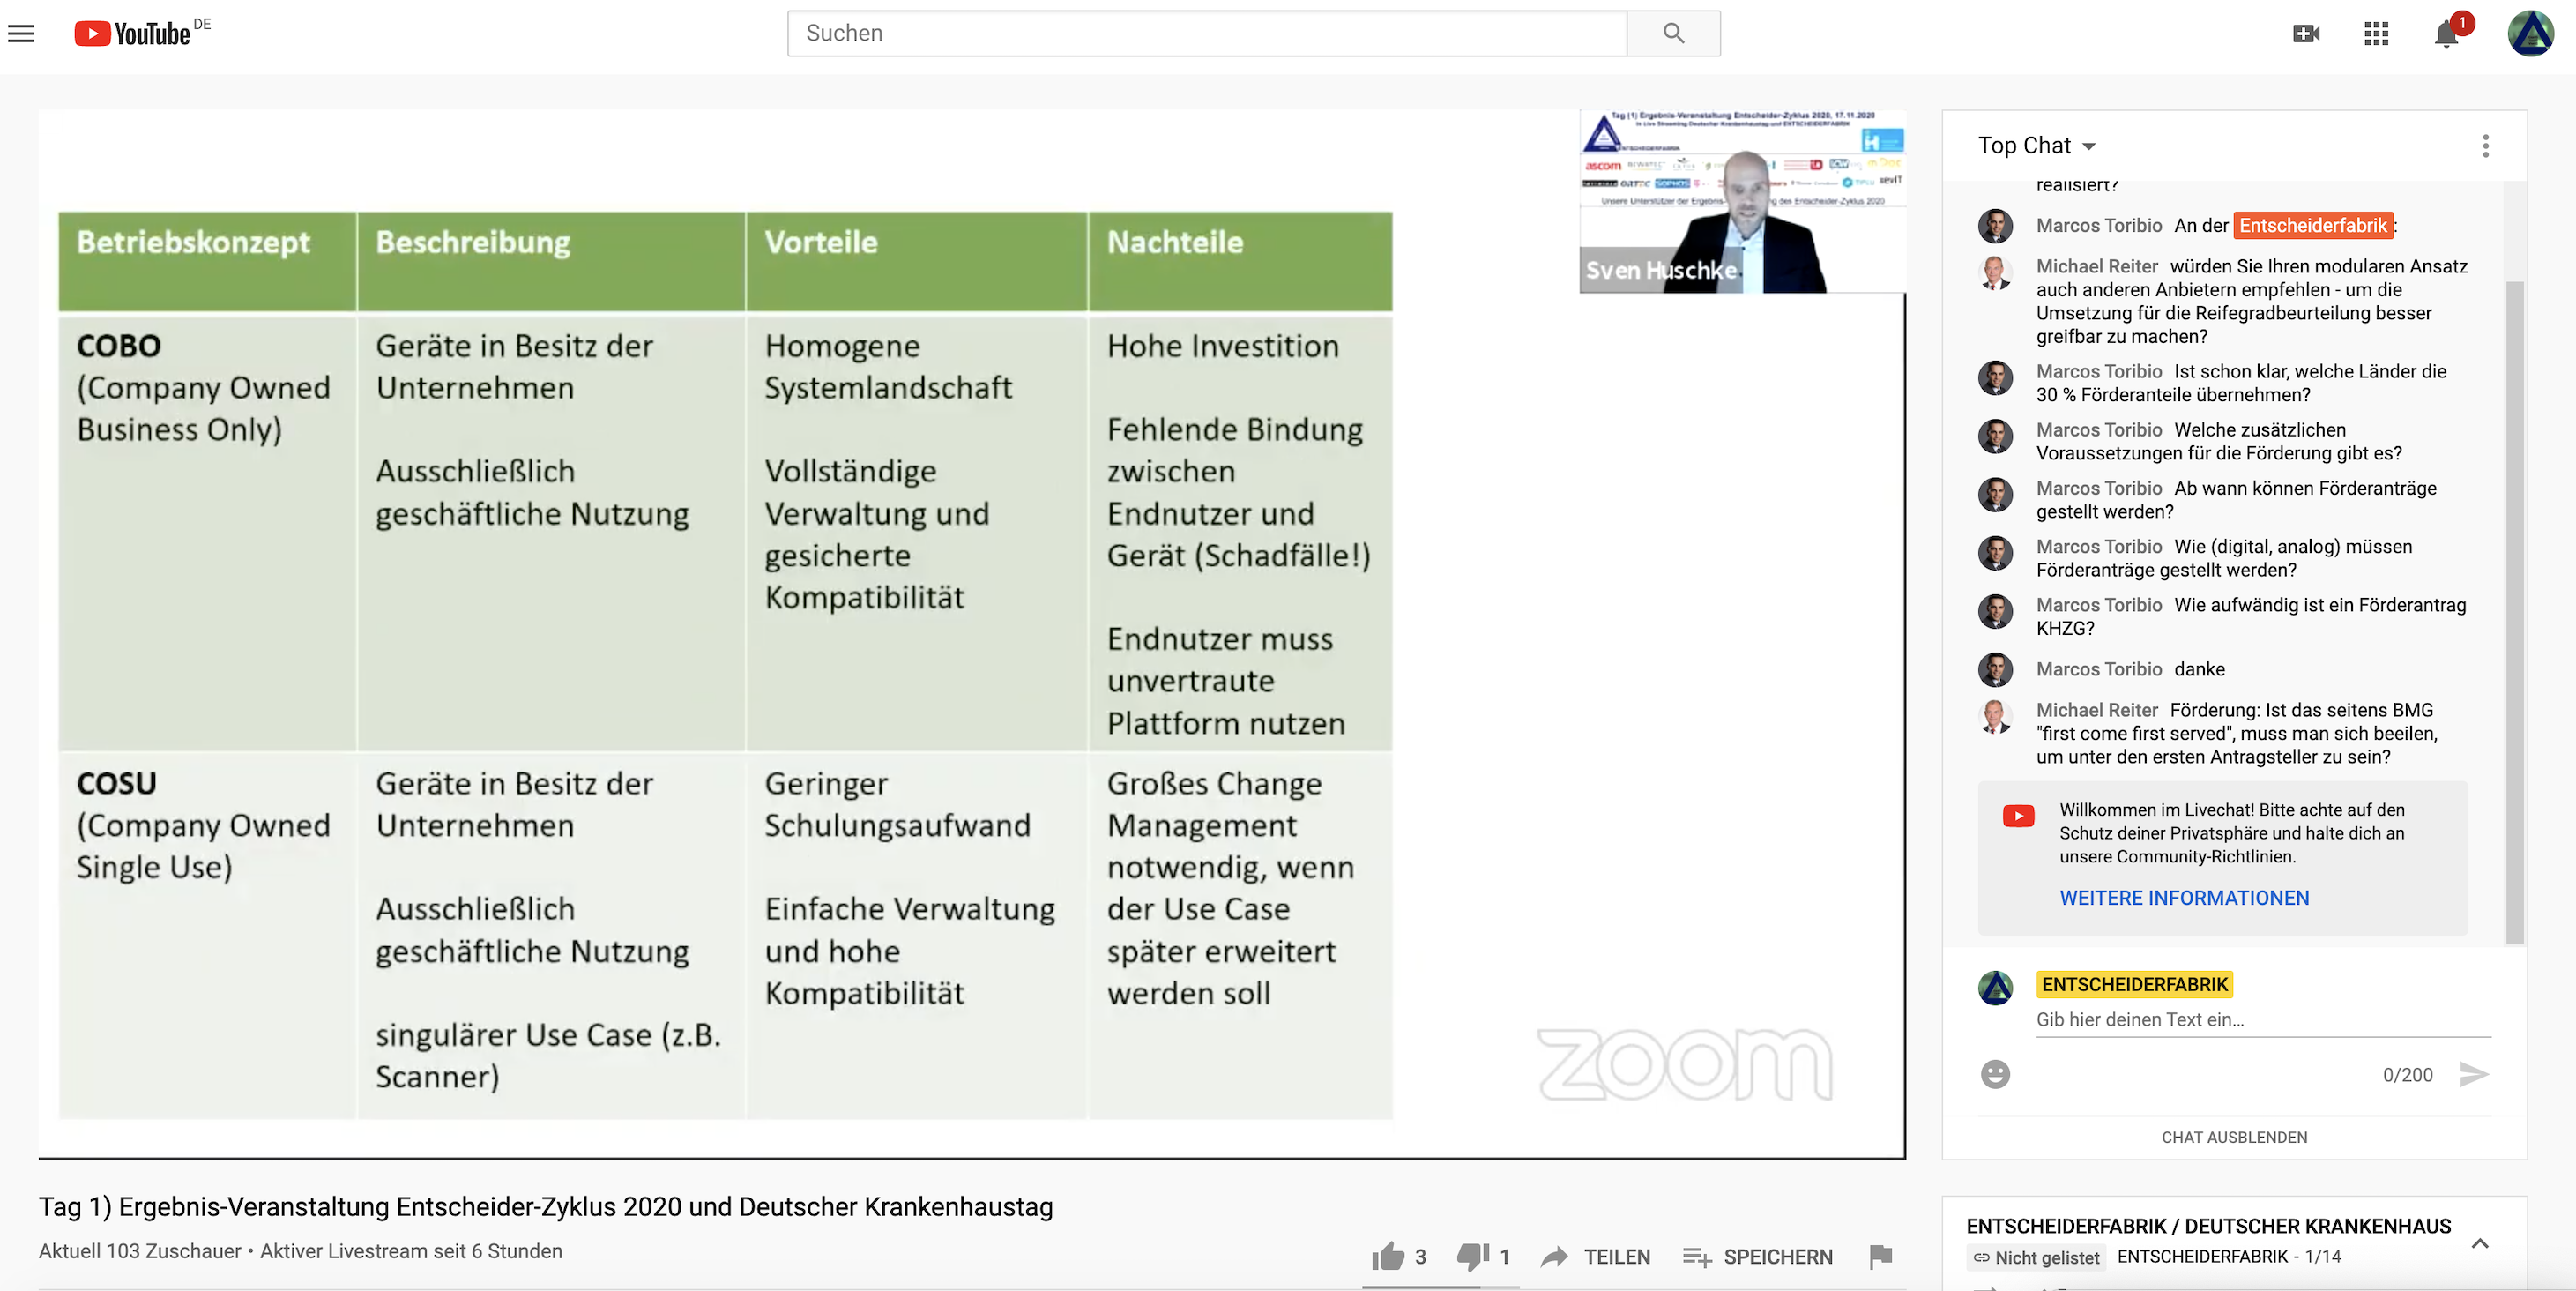2576x1291 pixels.
Task: Click the Suchen search field
Action: (1207, 33)
